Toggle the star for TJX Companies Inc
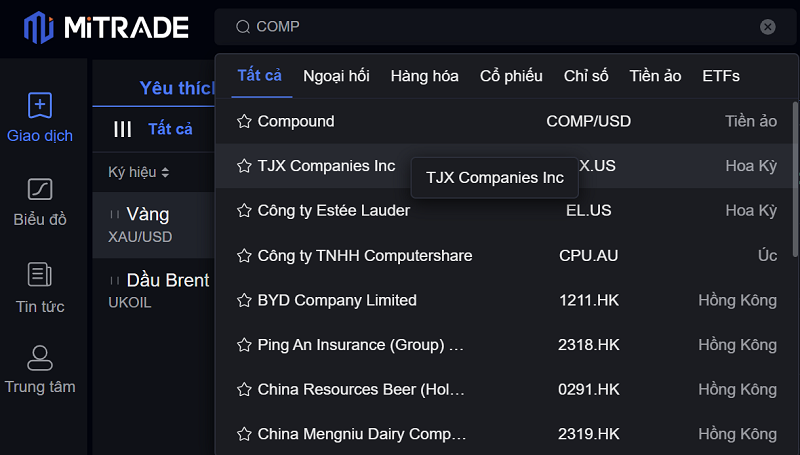The height and width of the screenshot is (455, 800). point(244,166)
